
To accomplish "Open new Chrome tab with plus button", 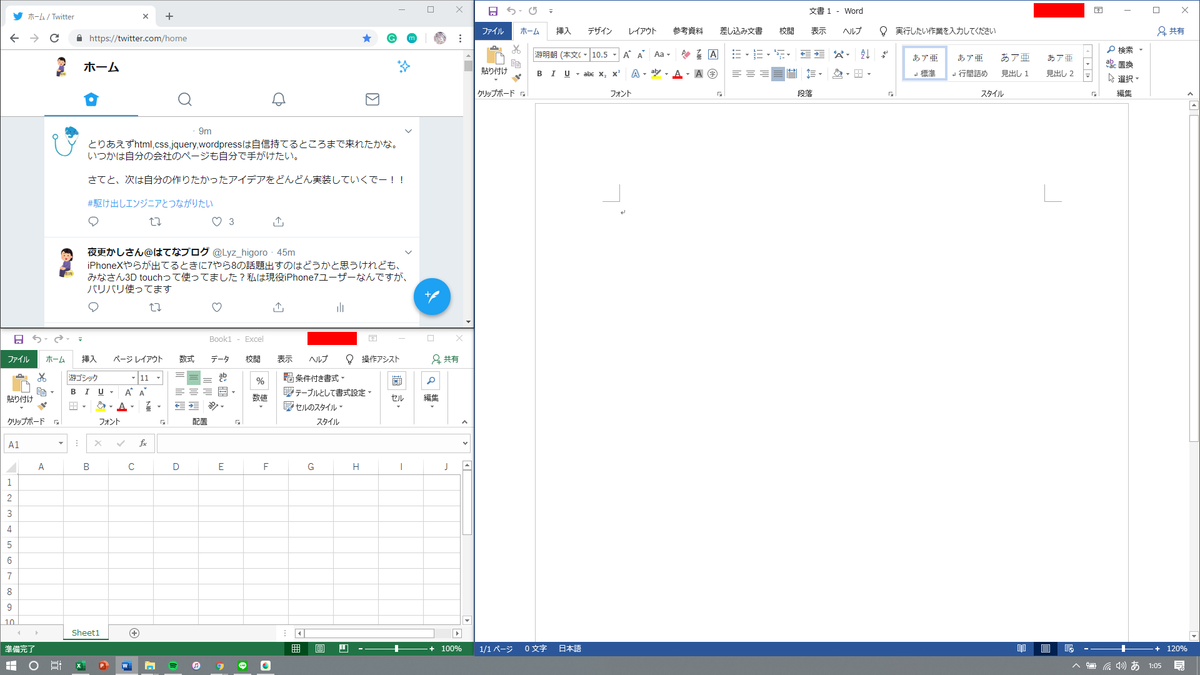I will (169, 16).
